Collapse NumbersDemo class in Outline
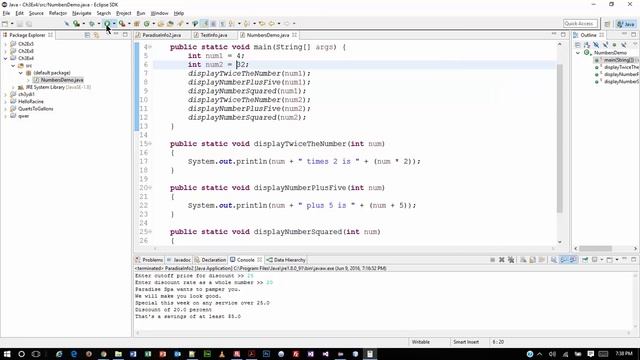 [578, 53]
